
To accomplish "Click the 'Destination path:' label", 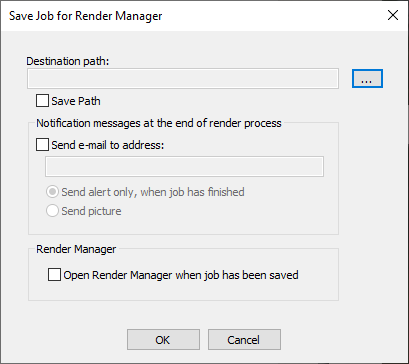I will (68, 61).
